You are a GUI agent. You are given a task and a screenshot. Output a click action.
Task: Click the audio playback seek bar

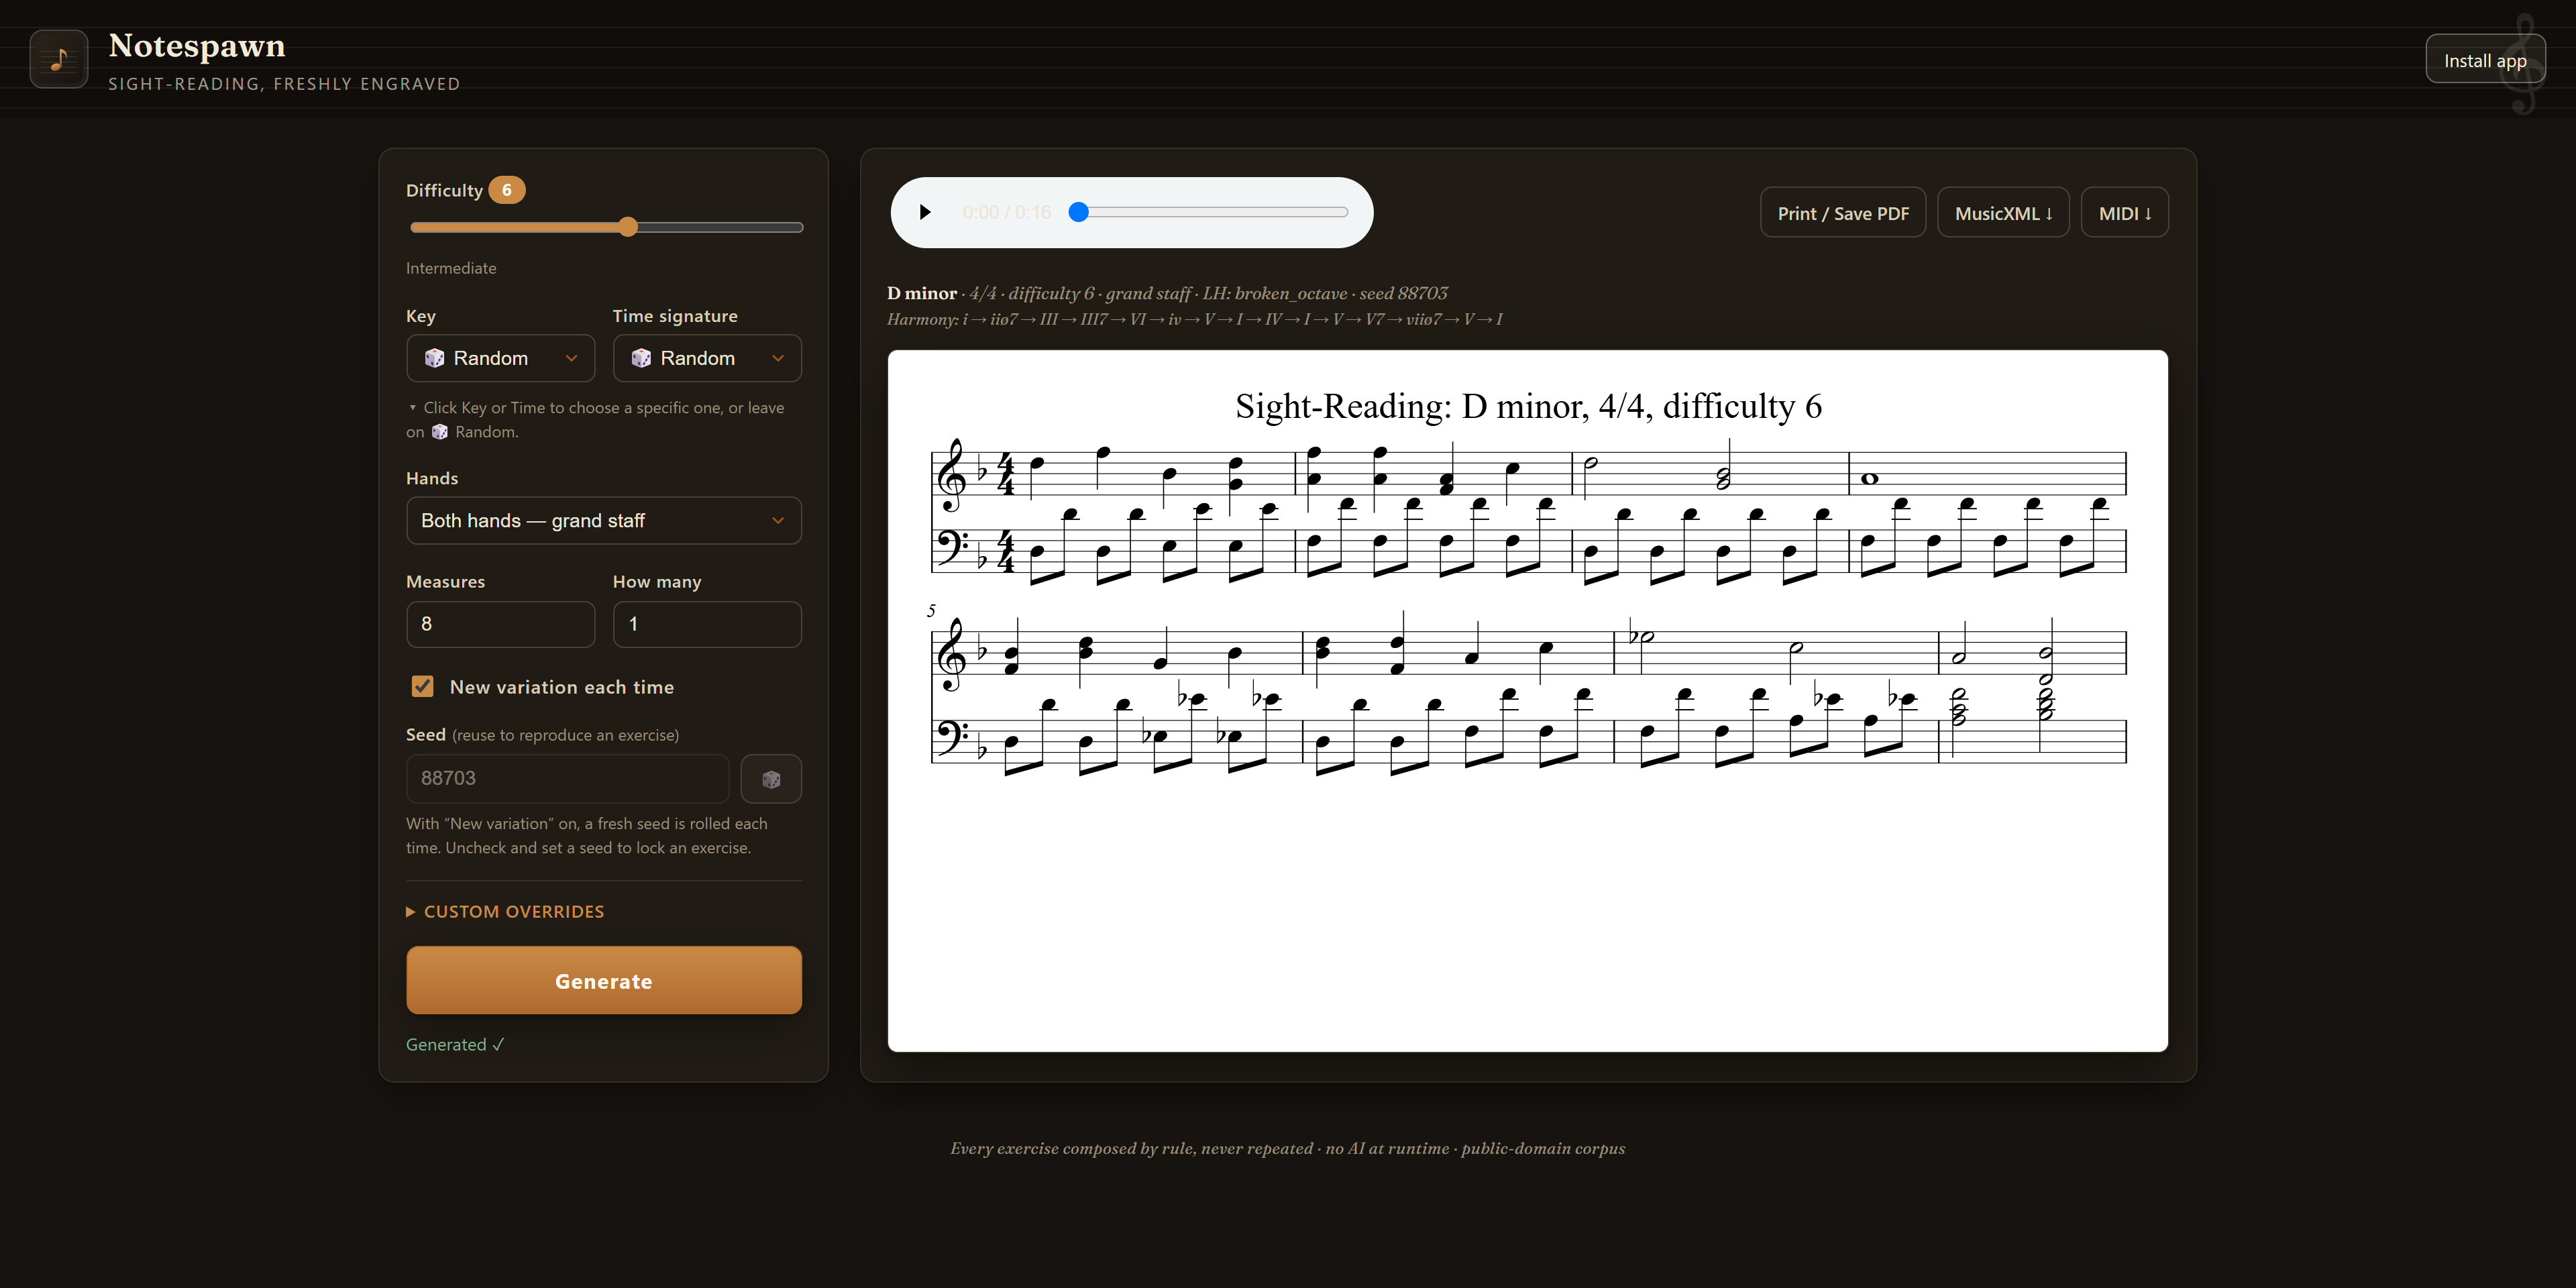click(1209, 212)
